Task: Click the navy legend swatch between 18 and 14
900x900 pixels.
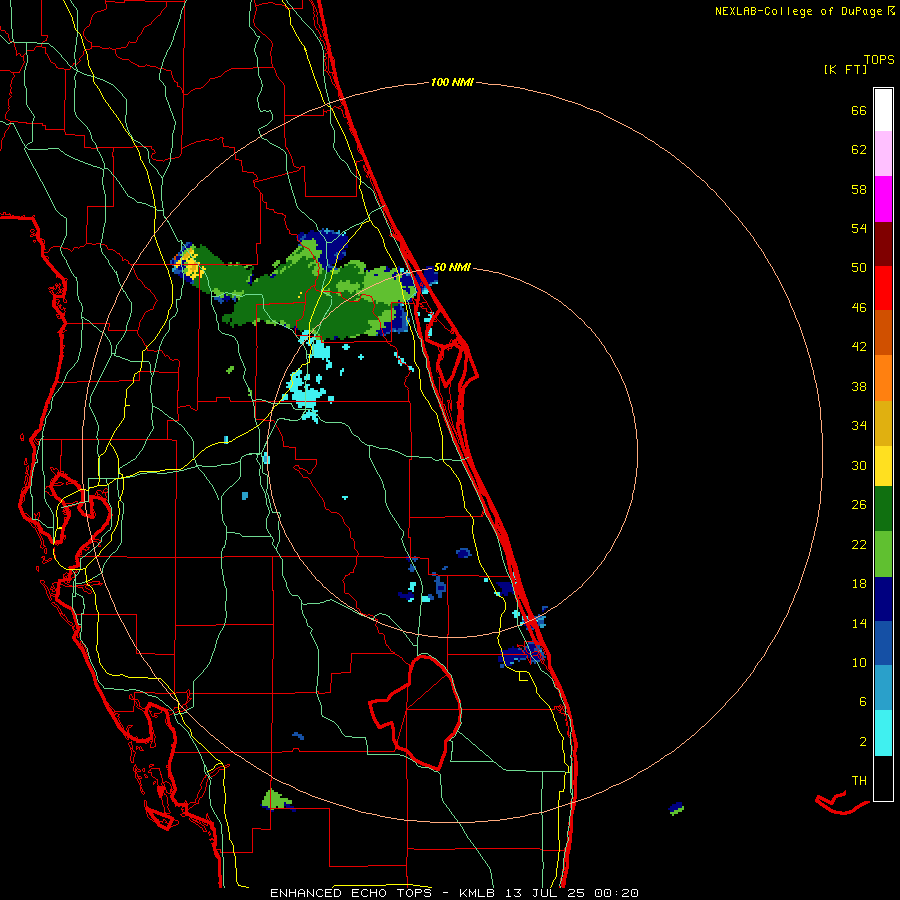Action: pos(883,599)
